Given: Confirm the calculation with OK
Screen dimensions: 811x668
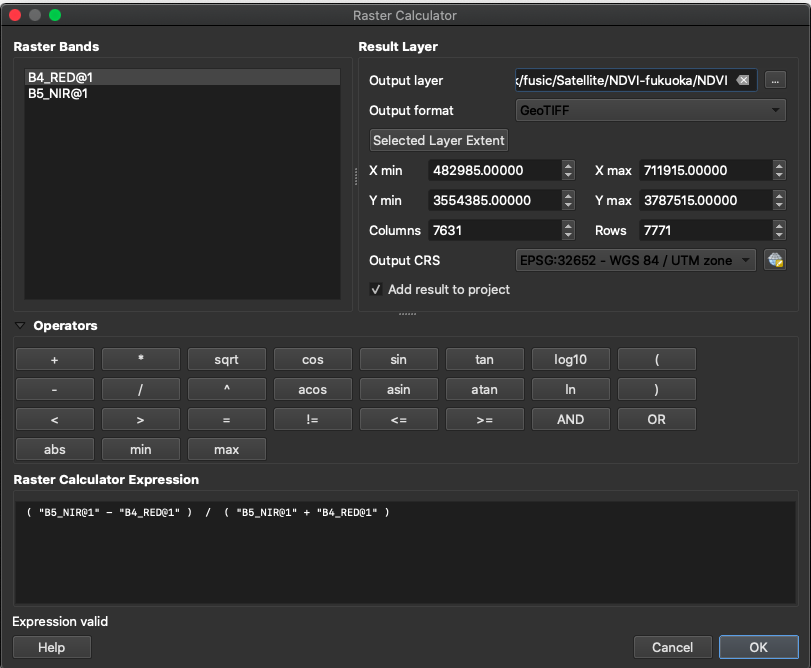Looking at the screenshot, I should coord(758,647).
